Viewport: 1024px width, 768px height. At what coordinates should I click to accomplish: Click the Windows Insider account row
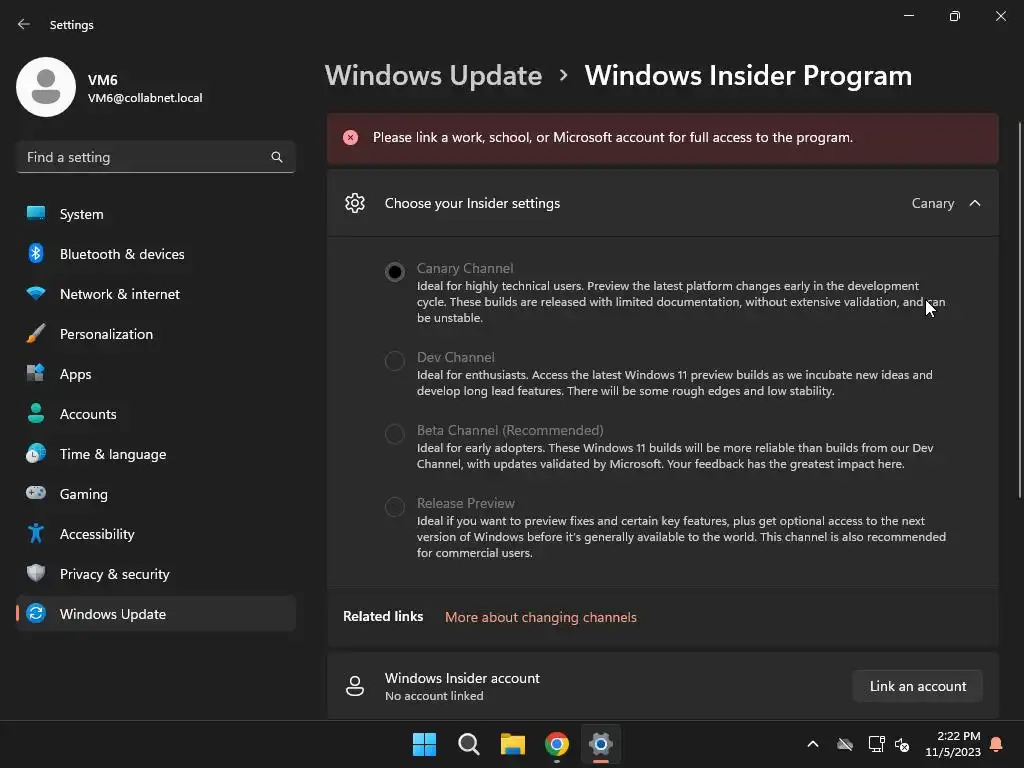pos(663,686)
